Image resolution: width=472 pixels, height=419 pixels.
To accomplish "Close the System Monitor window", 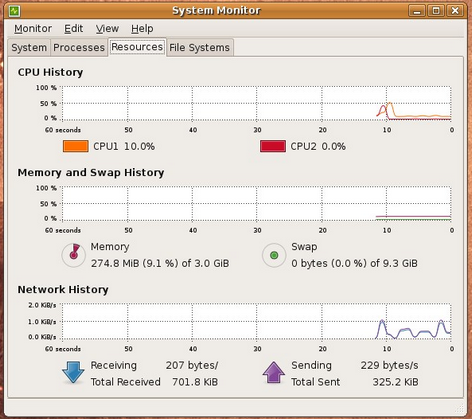I will 455,11.
